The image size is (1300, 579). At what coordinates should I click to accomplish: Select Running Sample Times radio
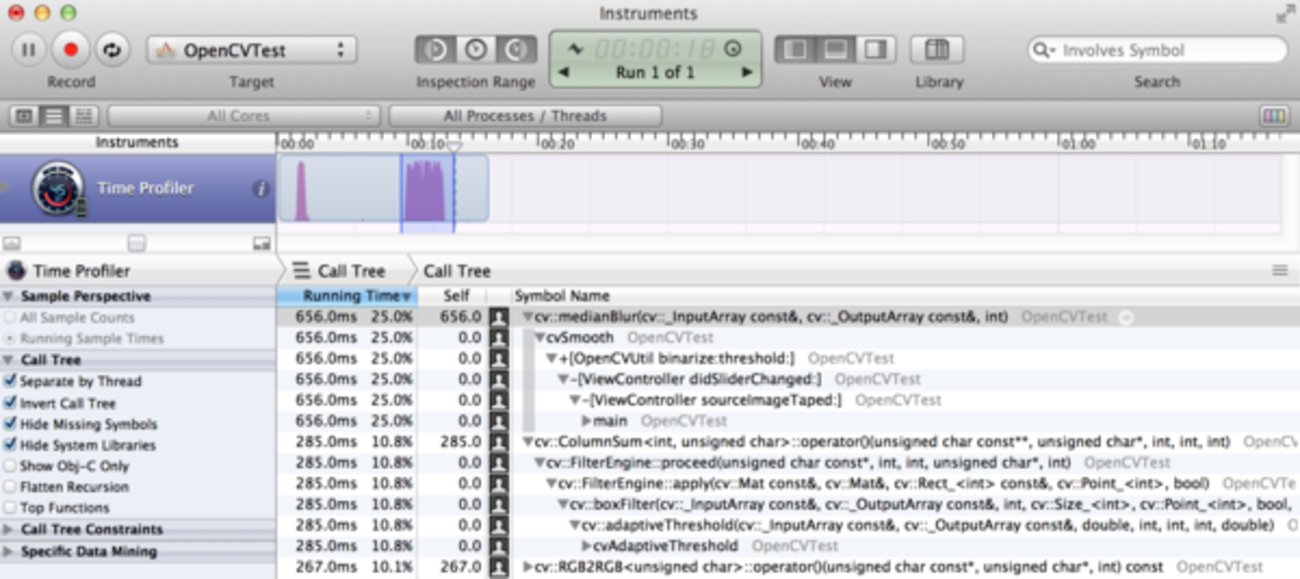point(10,338)
